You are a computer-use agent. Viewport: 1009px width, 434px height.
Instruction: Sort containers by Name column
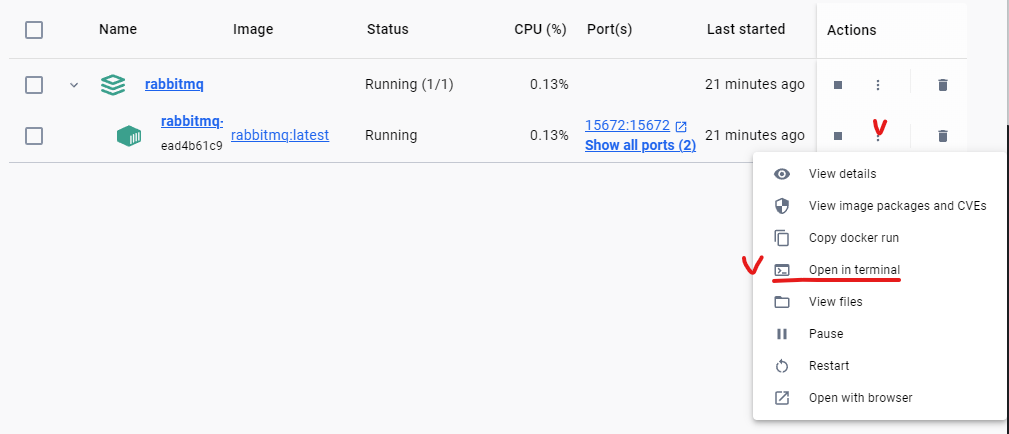tap(118, 30)
